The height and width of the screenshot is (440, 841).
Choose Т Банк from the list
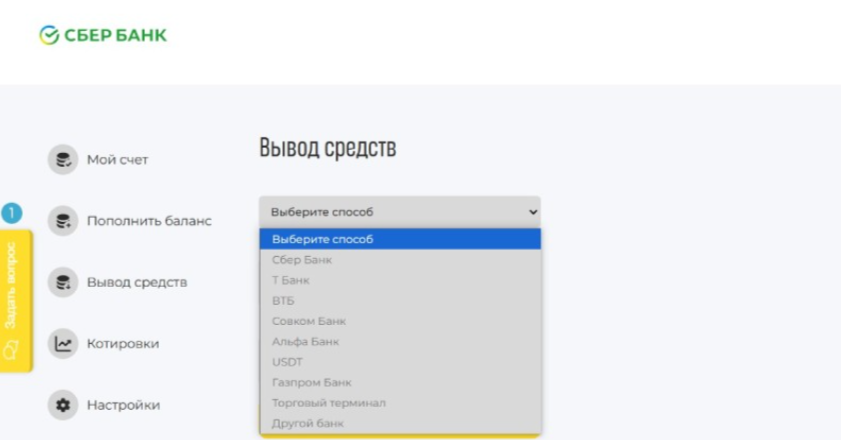click(x=400, y=280)
